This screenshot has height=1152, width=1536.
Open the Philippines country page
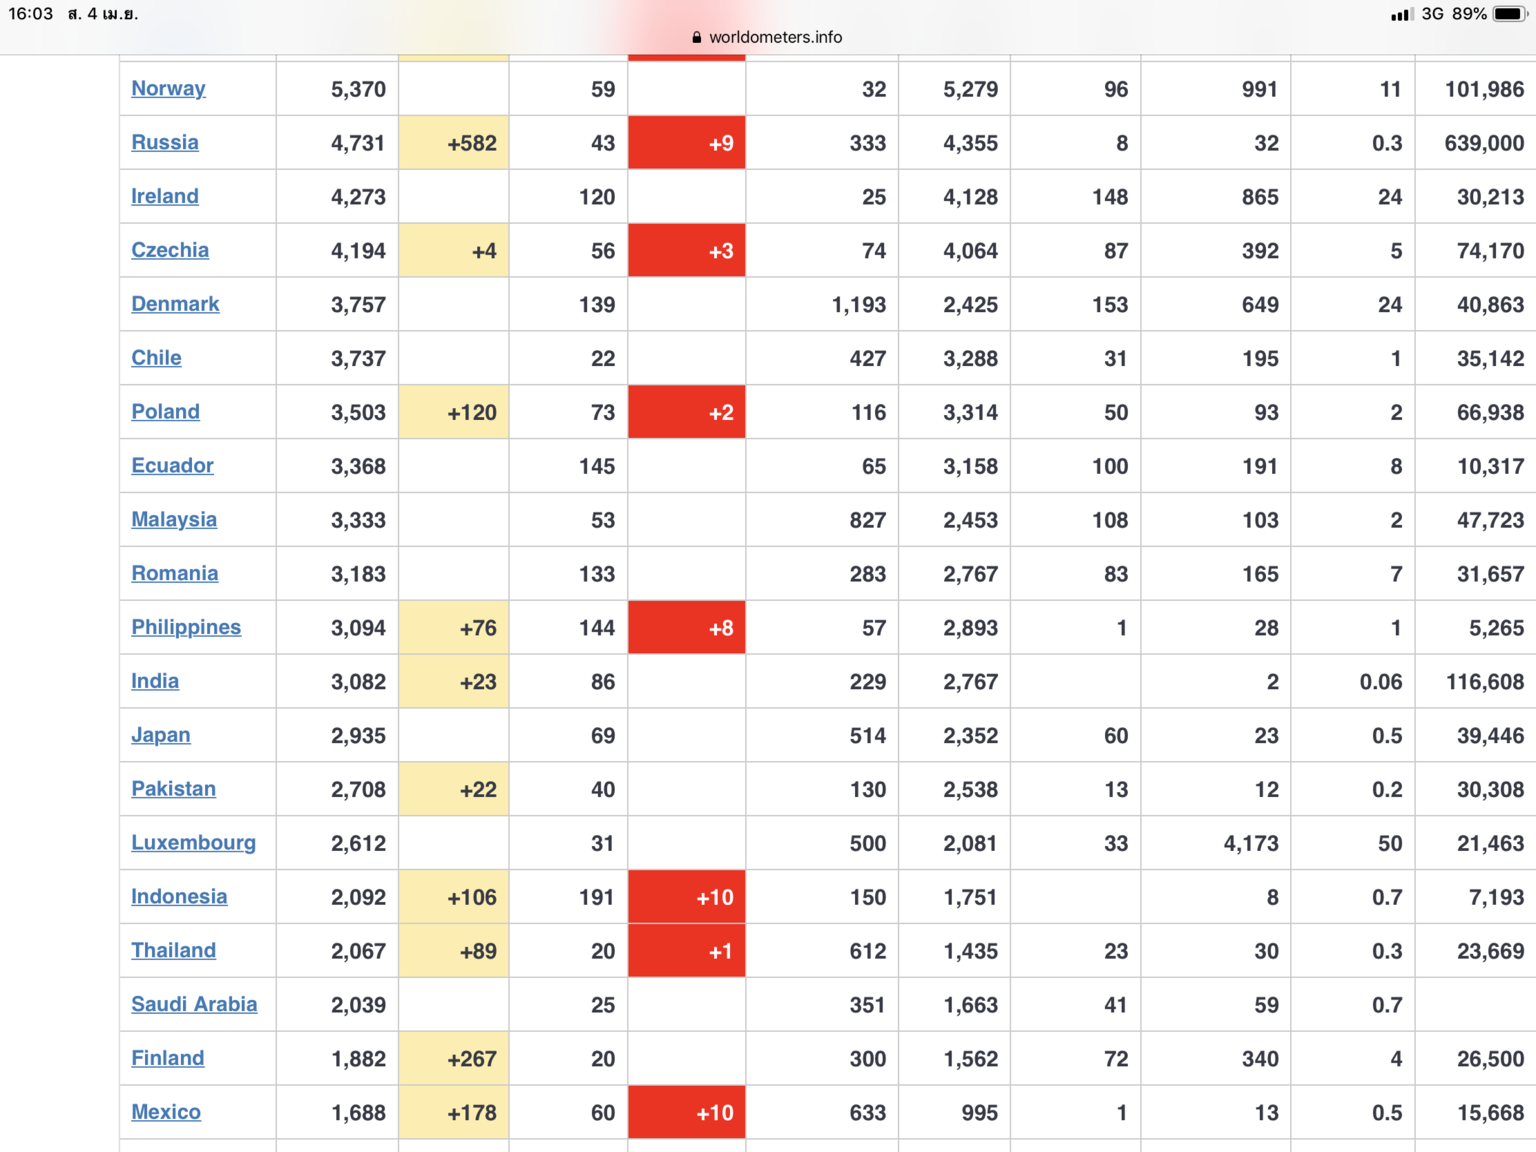pyautogui.click(x=186, y=627)
